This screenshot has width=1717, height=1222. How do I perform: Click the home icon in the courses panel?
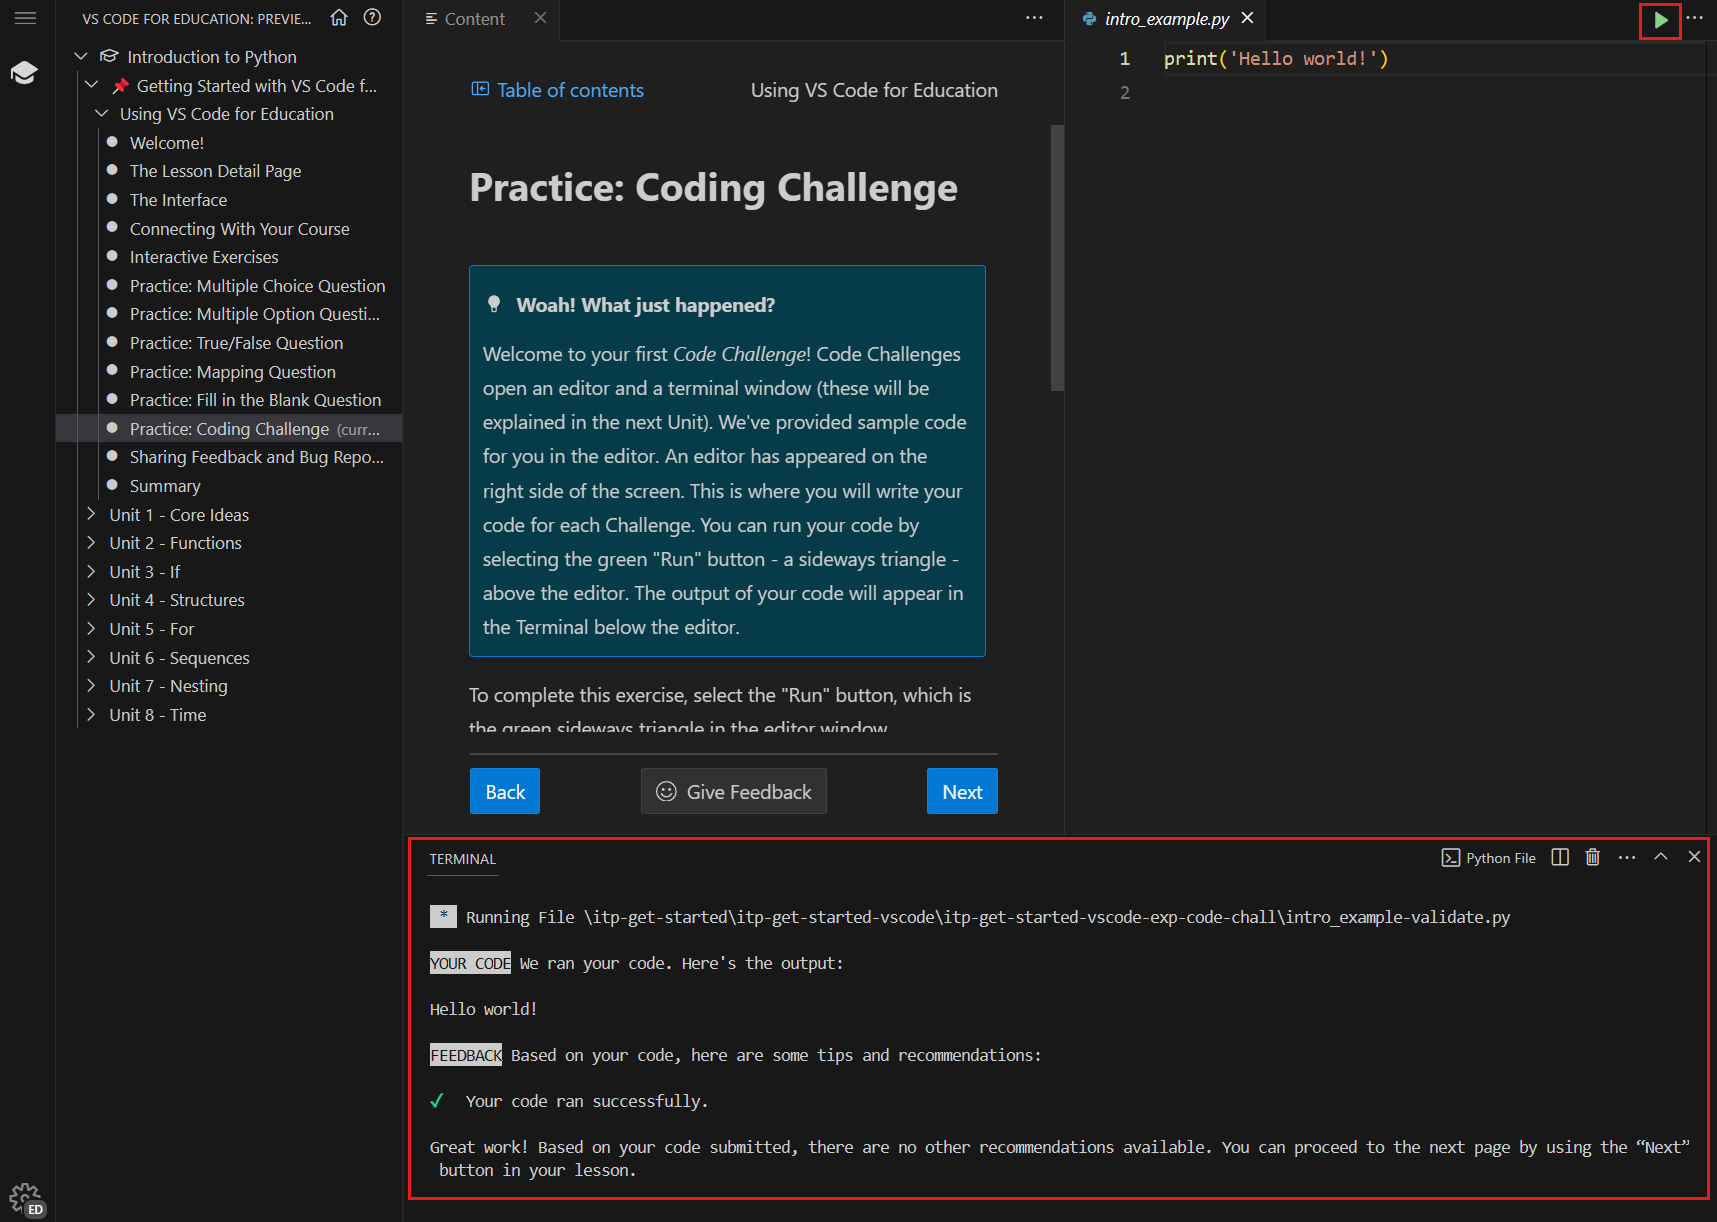[338, 18]
